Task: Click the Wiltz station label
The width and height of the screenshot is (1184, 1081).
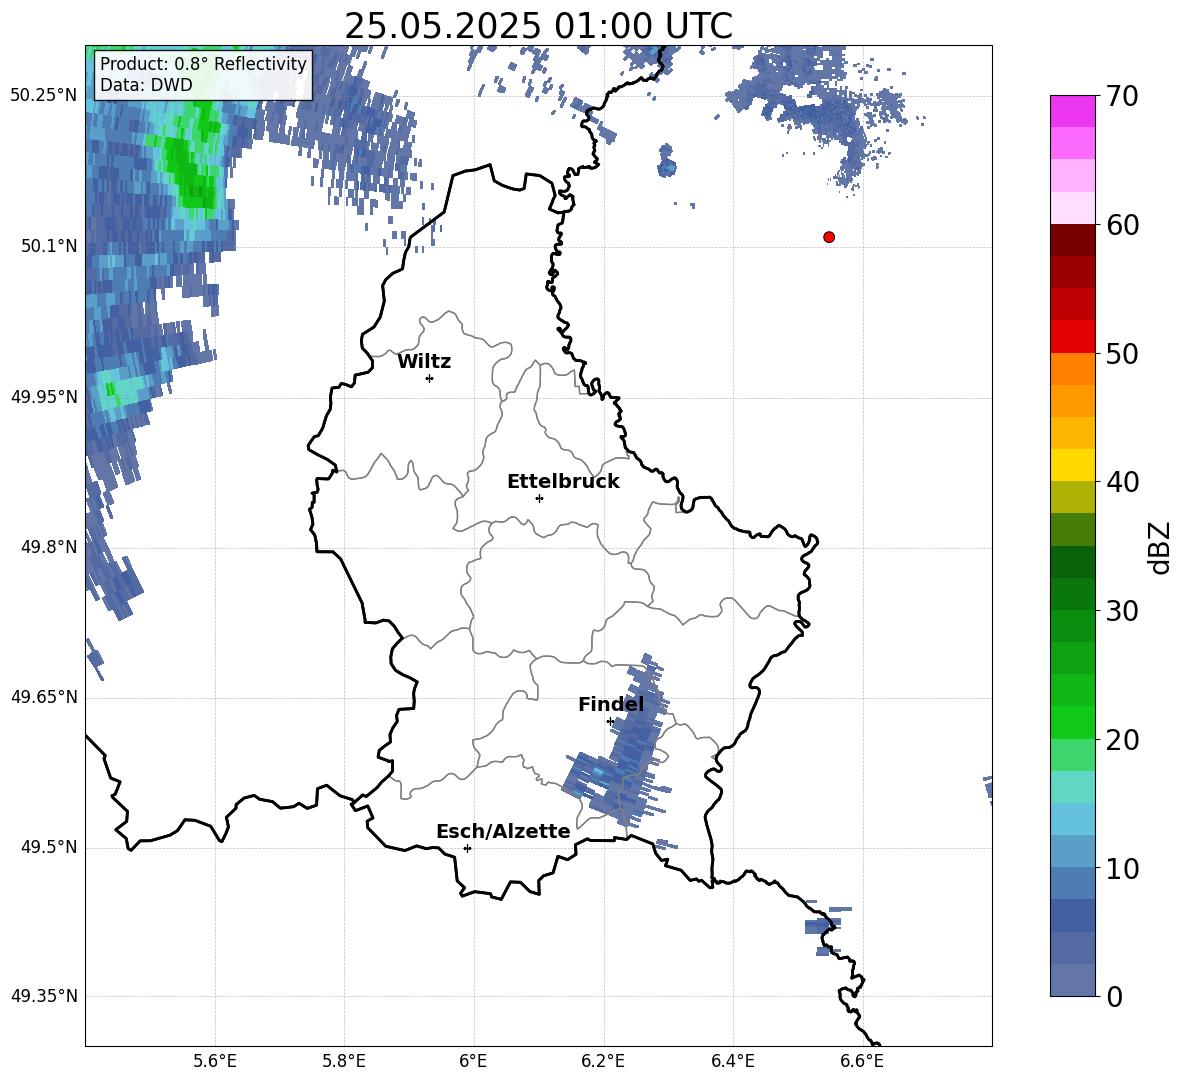Action: coord(424,362)
